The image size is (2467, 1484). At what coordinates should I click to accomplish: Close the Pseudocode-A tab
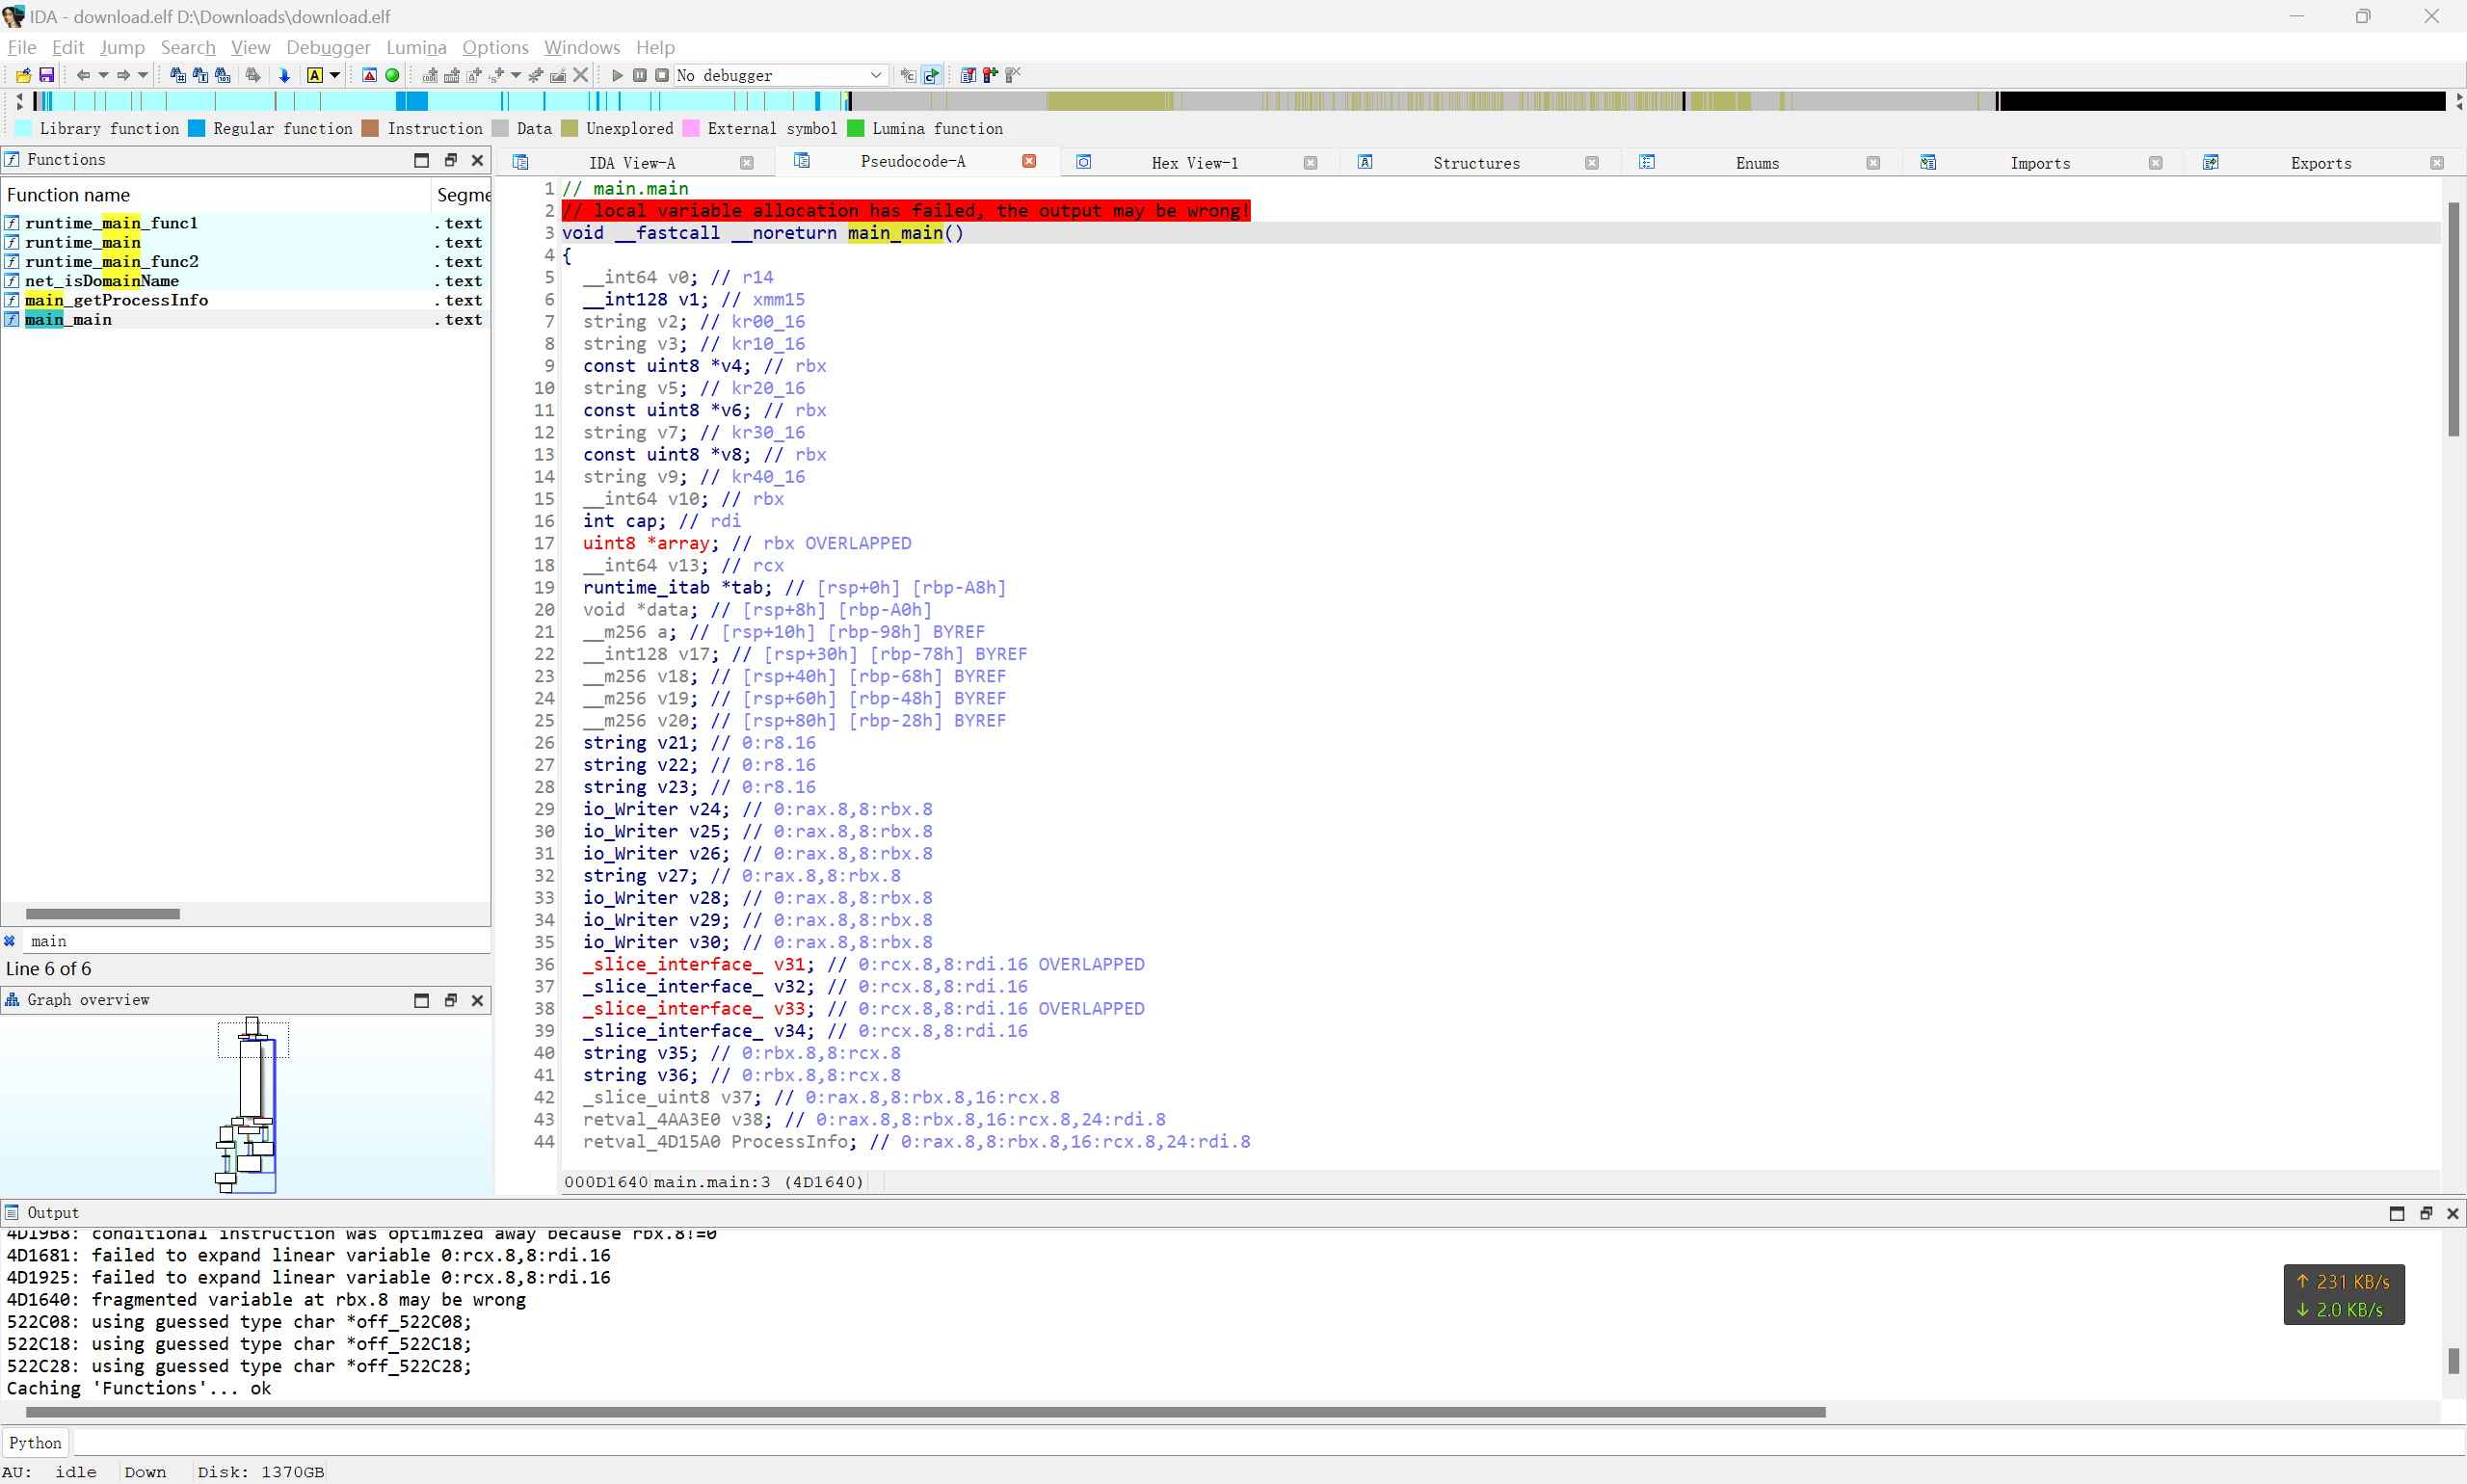pos(1029,161)
